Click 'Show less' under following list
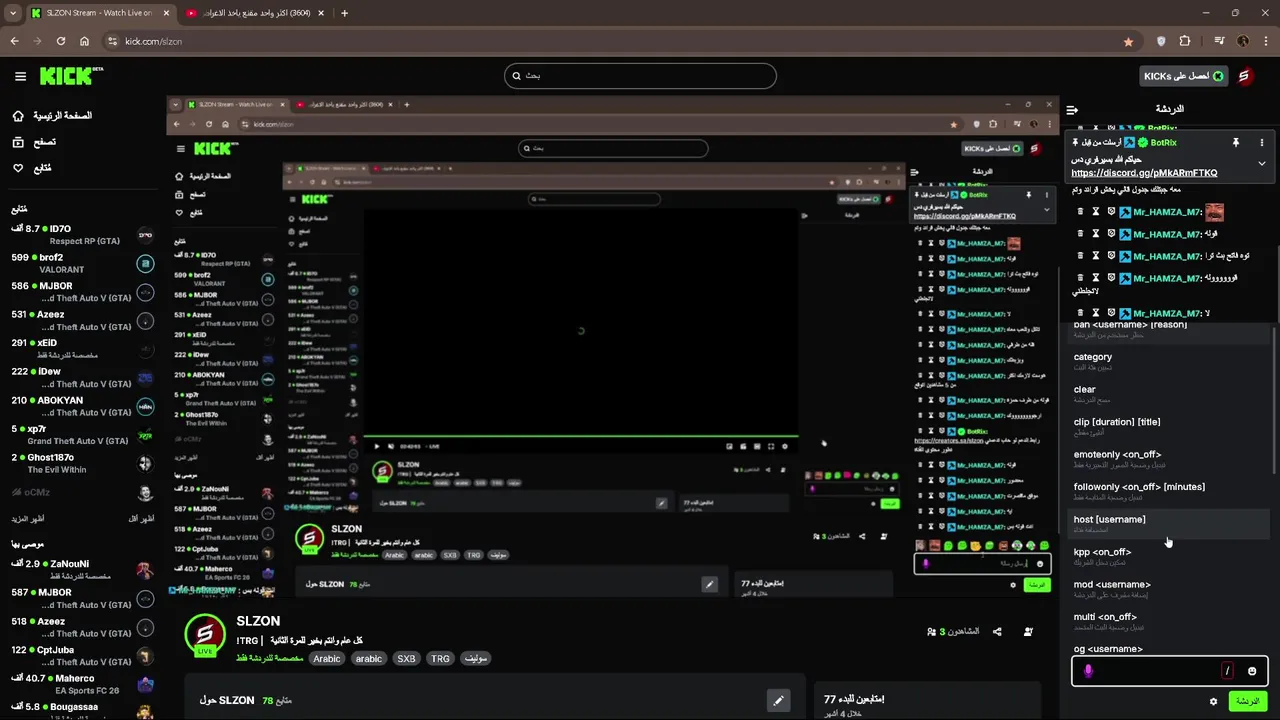This screenshot has width=1280, height=720. 141,518
